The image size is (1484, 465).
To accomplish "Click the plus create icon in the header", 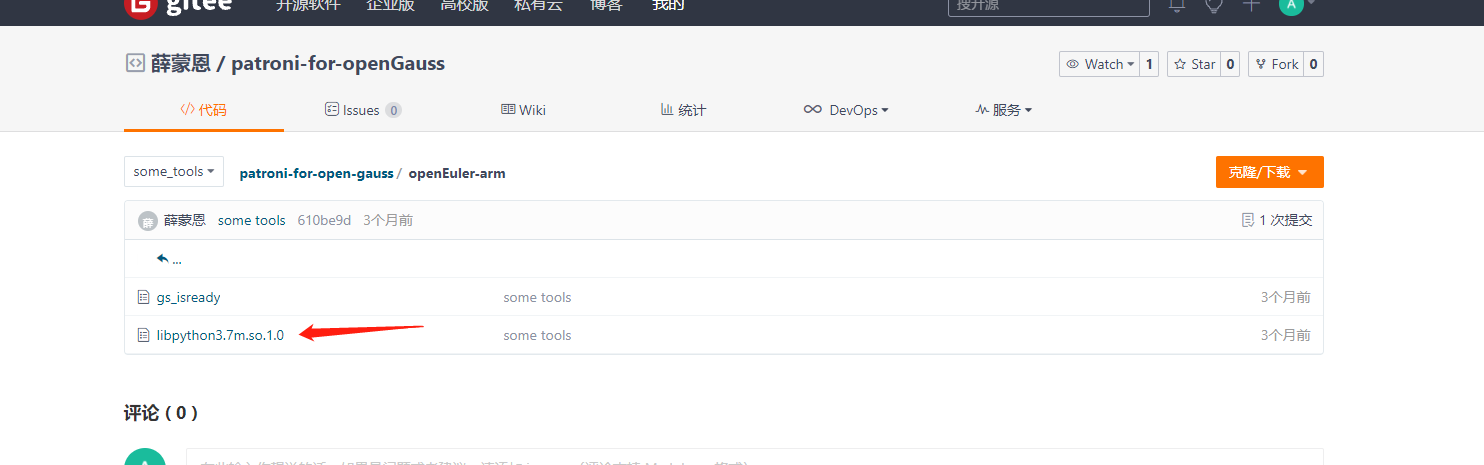I will click(x=1251, y=5).
